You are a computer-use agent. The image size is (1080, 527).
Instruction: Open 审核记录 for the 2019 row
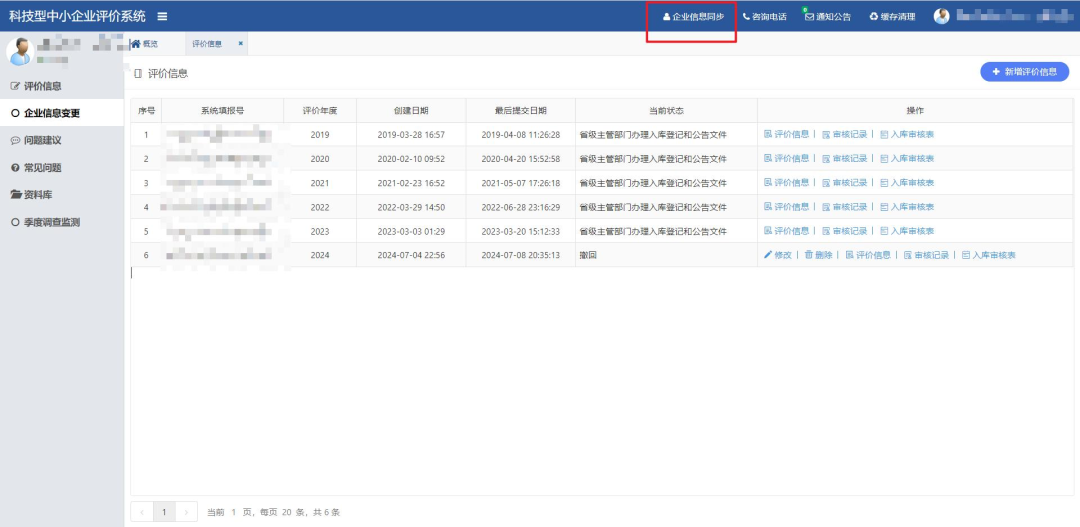coord(844,134)
